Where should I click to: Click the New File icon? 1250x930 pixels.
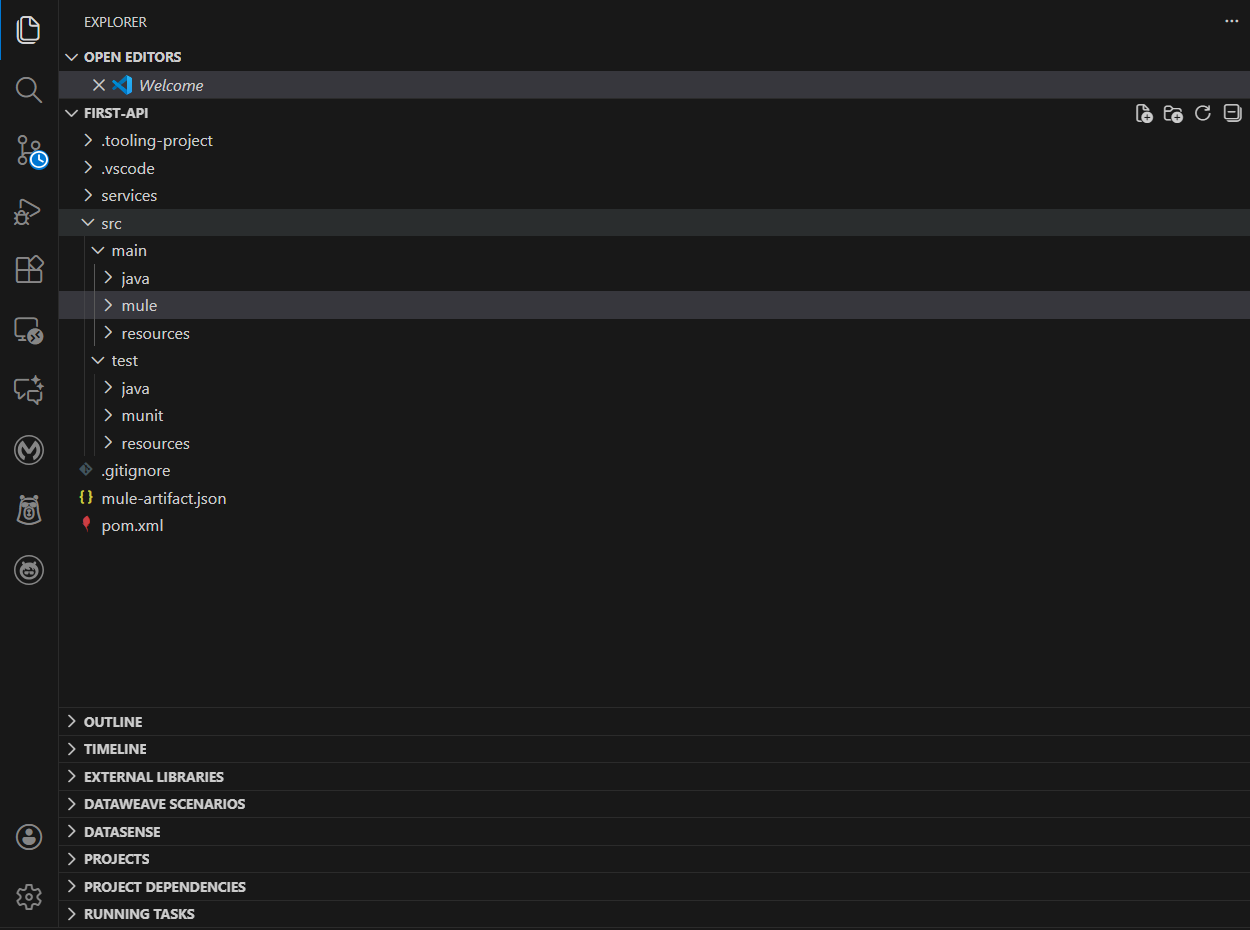click(1144, 113)
